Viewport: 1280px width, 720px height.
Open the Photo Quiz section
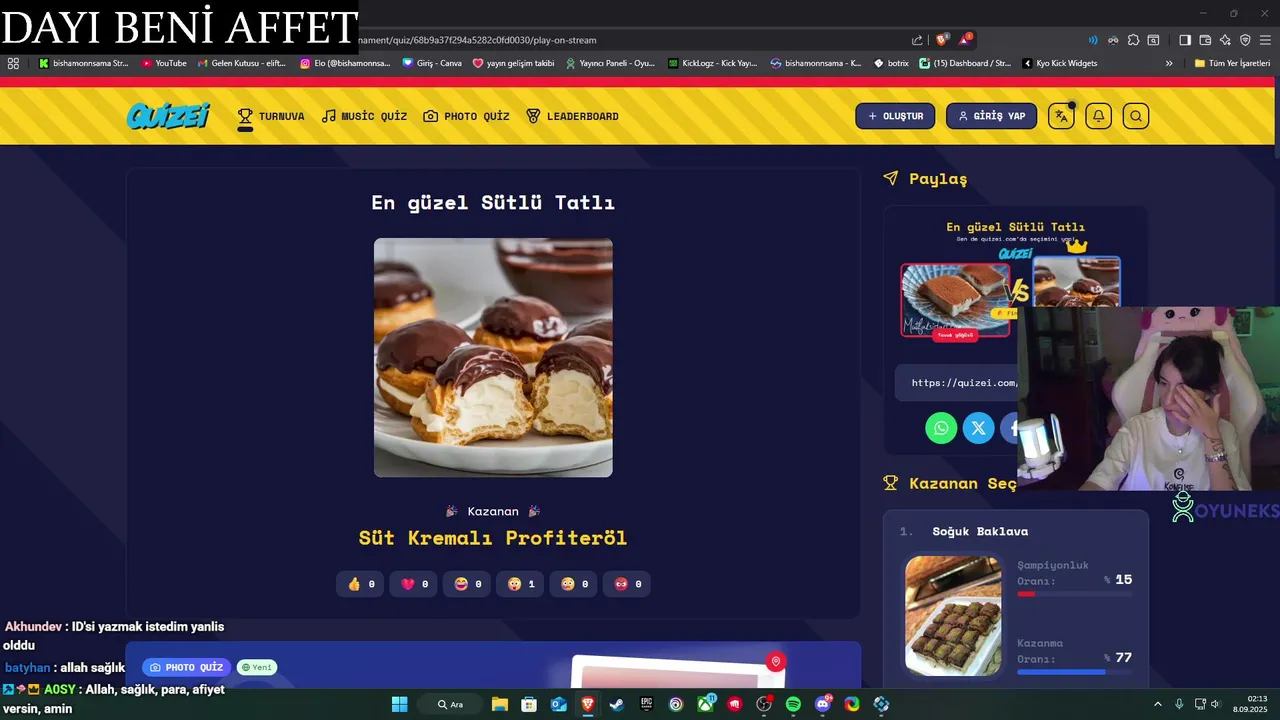click(466, 116)
